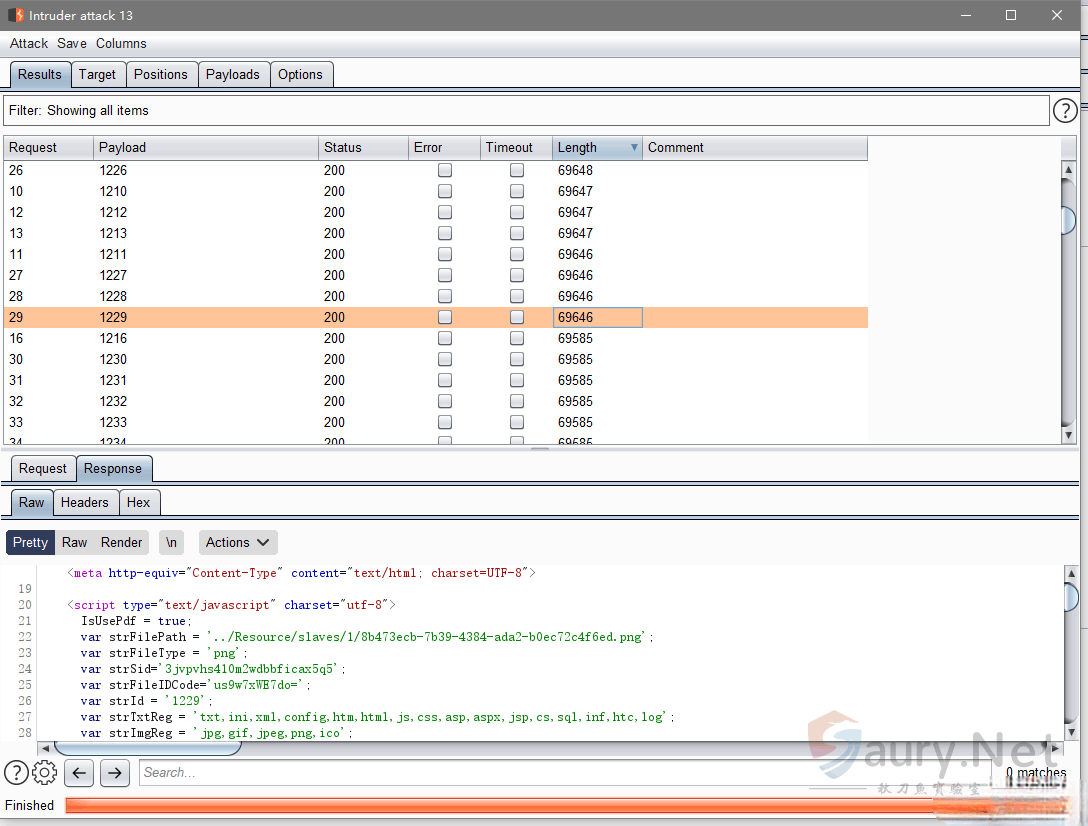The image size is (1088, 826).
Task: Expand the Actions dropdown
Action: point(238,542)
